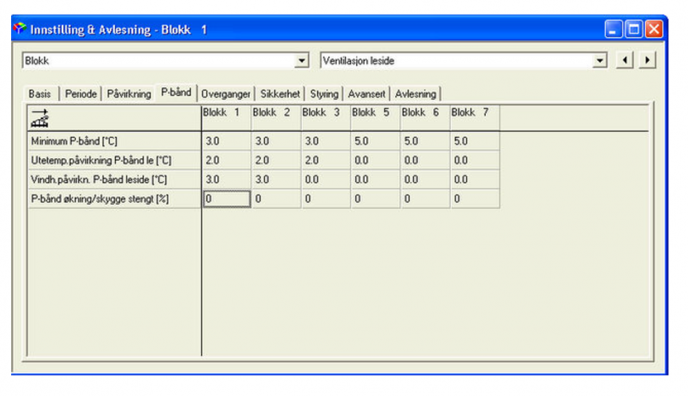Select the Avansert tab
688x396 pixels.
tap(366, 94)
